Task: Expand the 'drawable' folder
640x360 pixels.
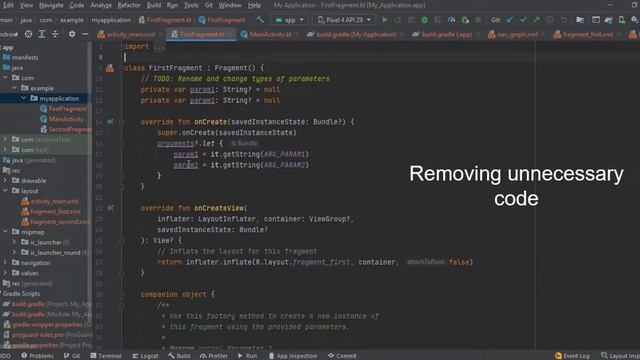Action: pyautogui.click(x=5, y=180)
